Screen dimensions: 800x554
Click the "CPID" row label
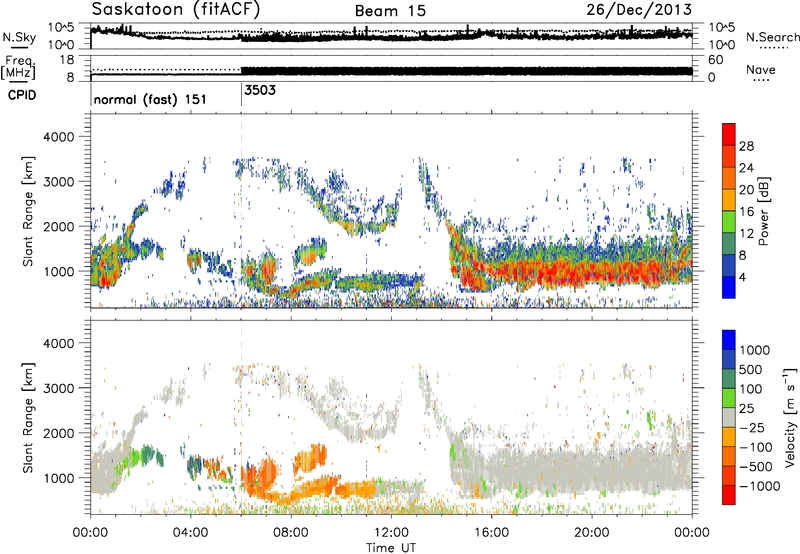[x=22, y=95]
